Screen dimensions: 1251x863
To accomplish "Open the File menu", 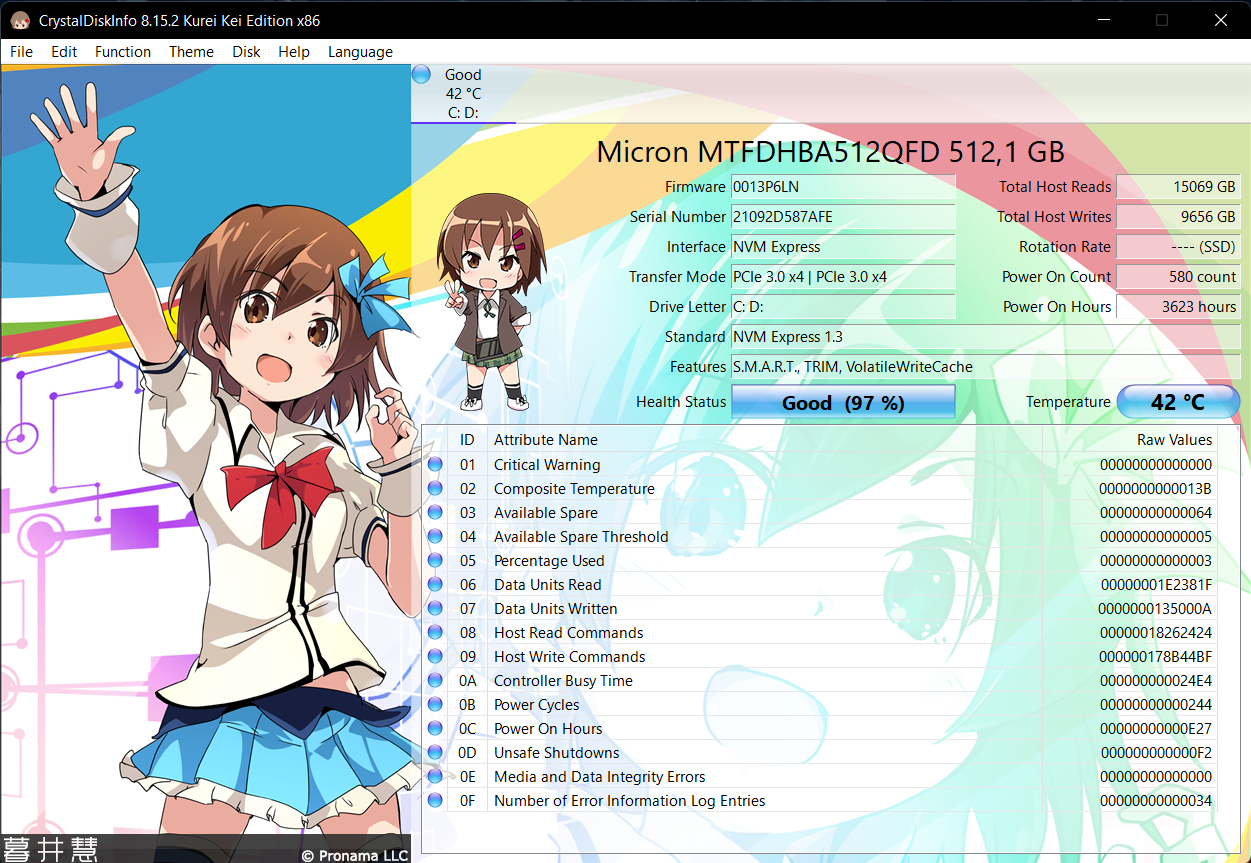I will tap(21, 52).
